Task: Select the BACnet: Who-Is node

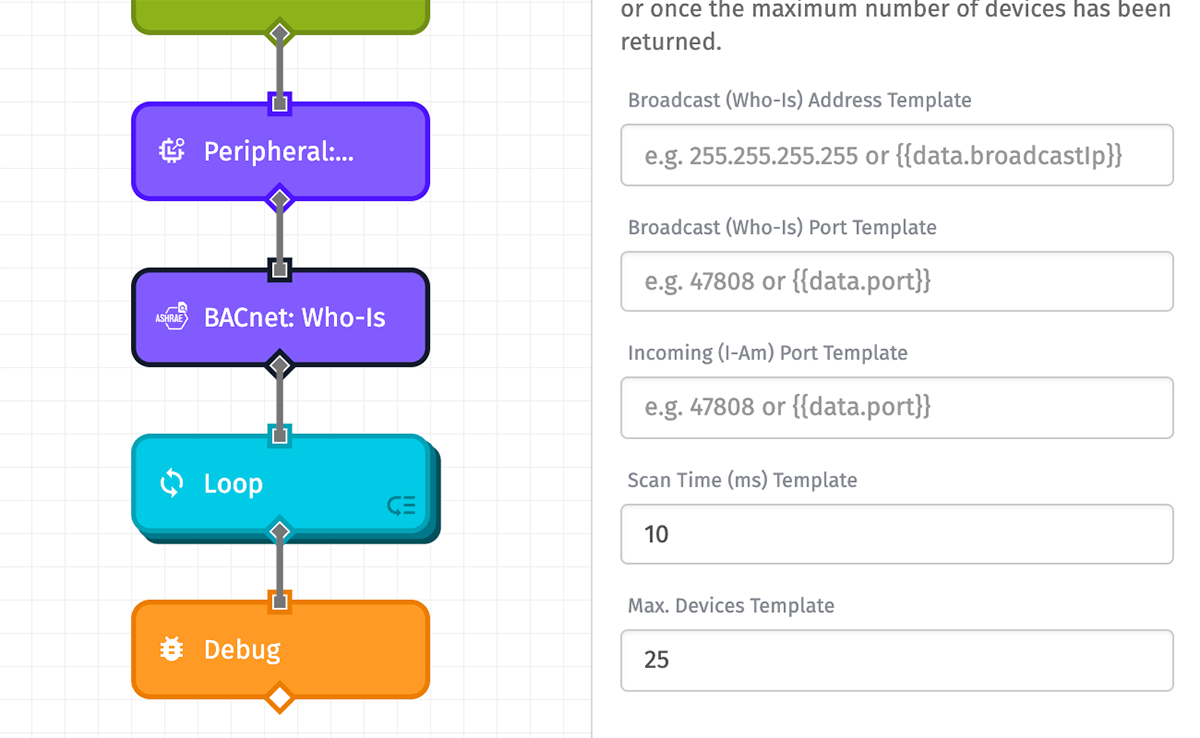Action: coord(280,317)
